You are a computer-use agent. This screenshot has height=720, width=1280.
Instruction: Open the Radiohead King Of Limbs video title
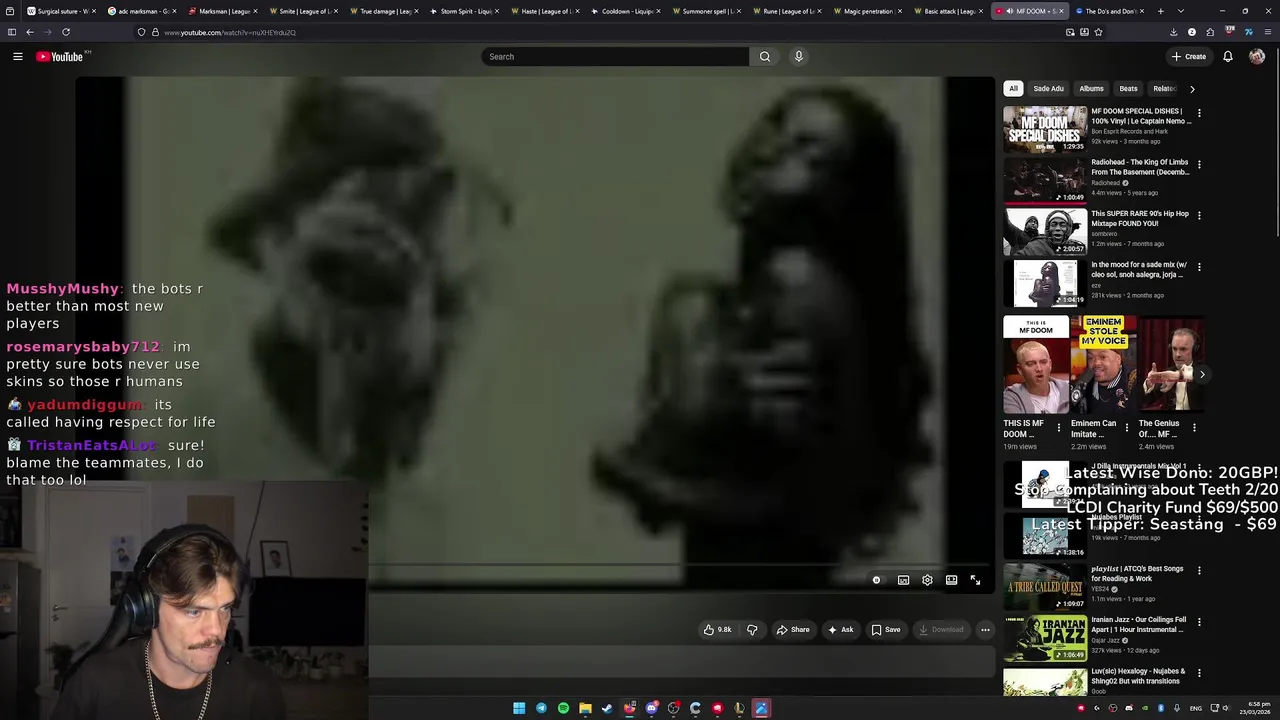[1140, 167]
